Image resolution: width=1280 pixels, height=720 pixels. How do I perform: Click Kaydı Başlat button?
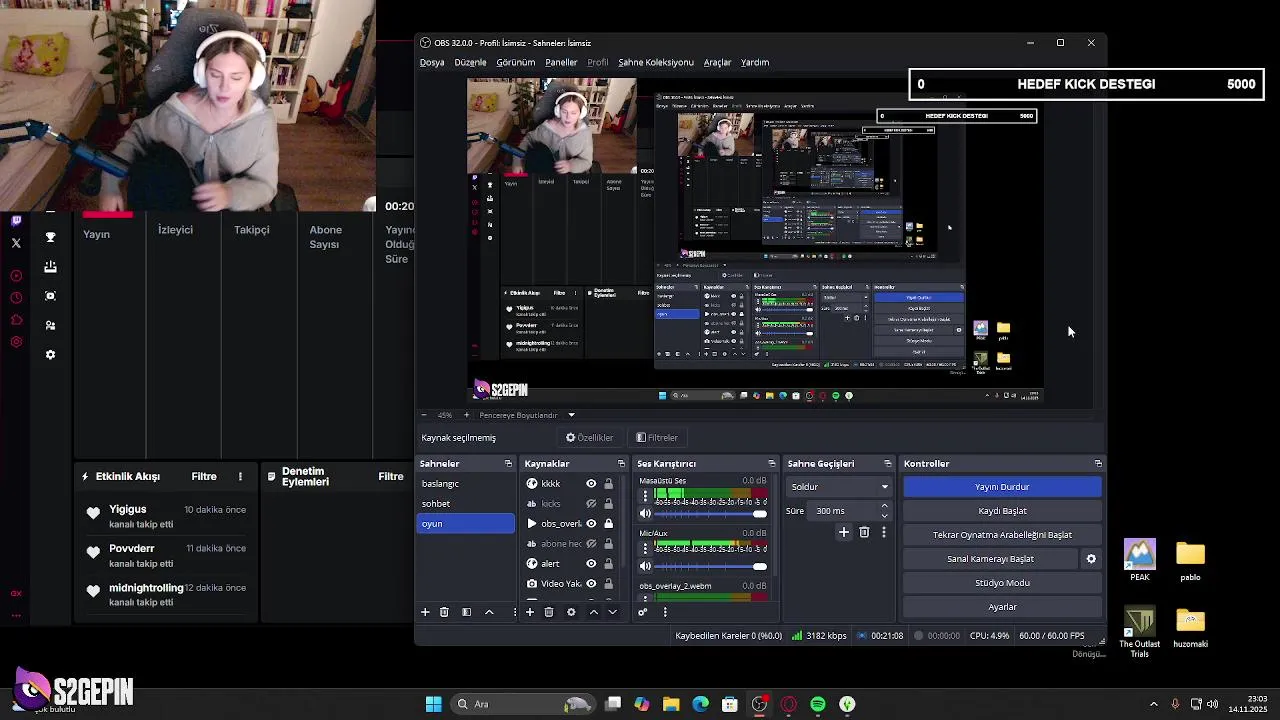1002,511
